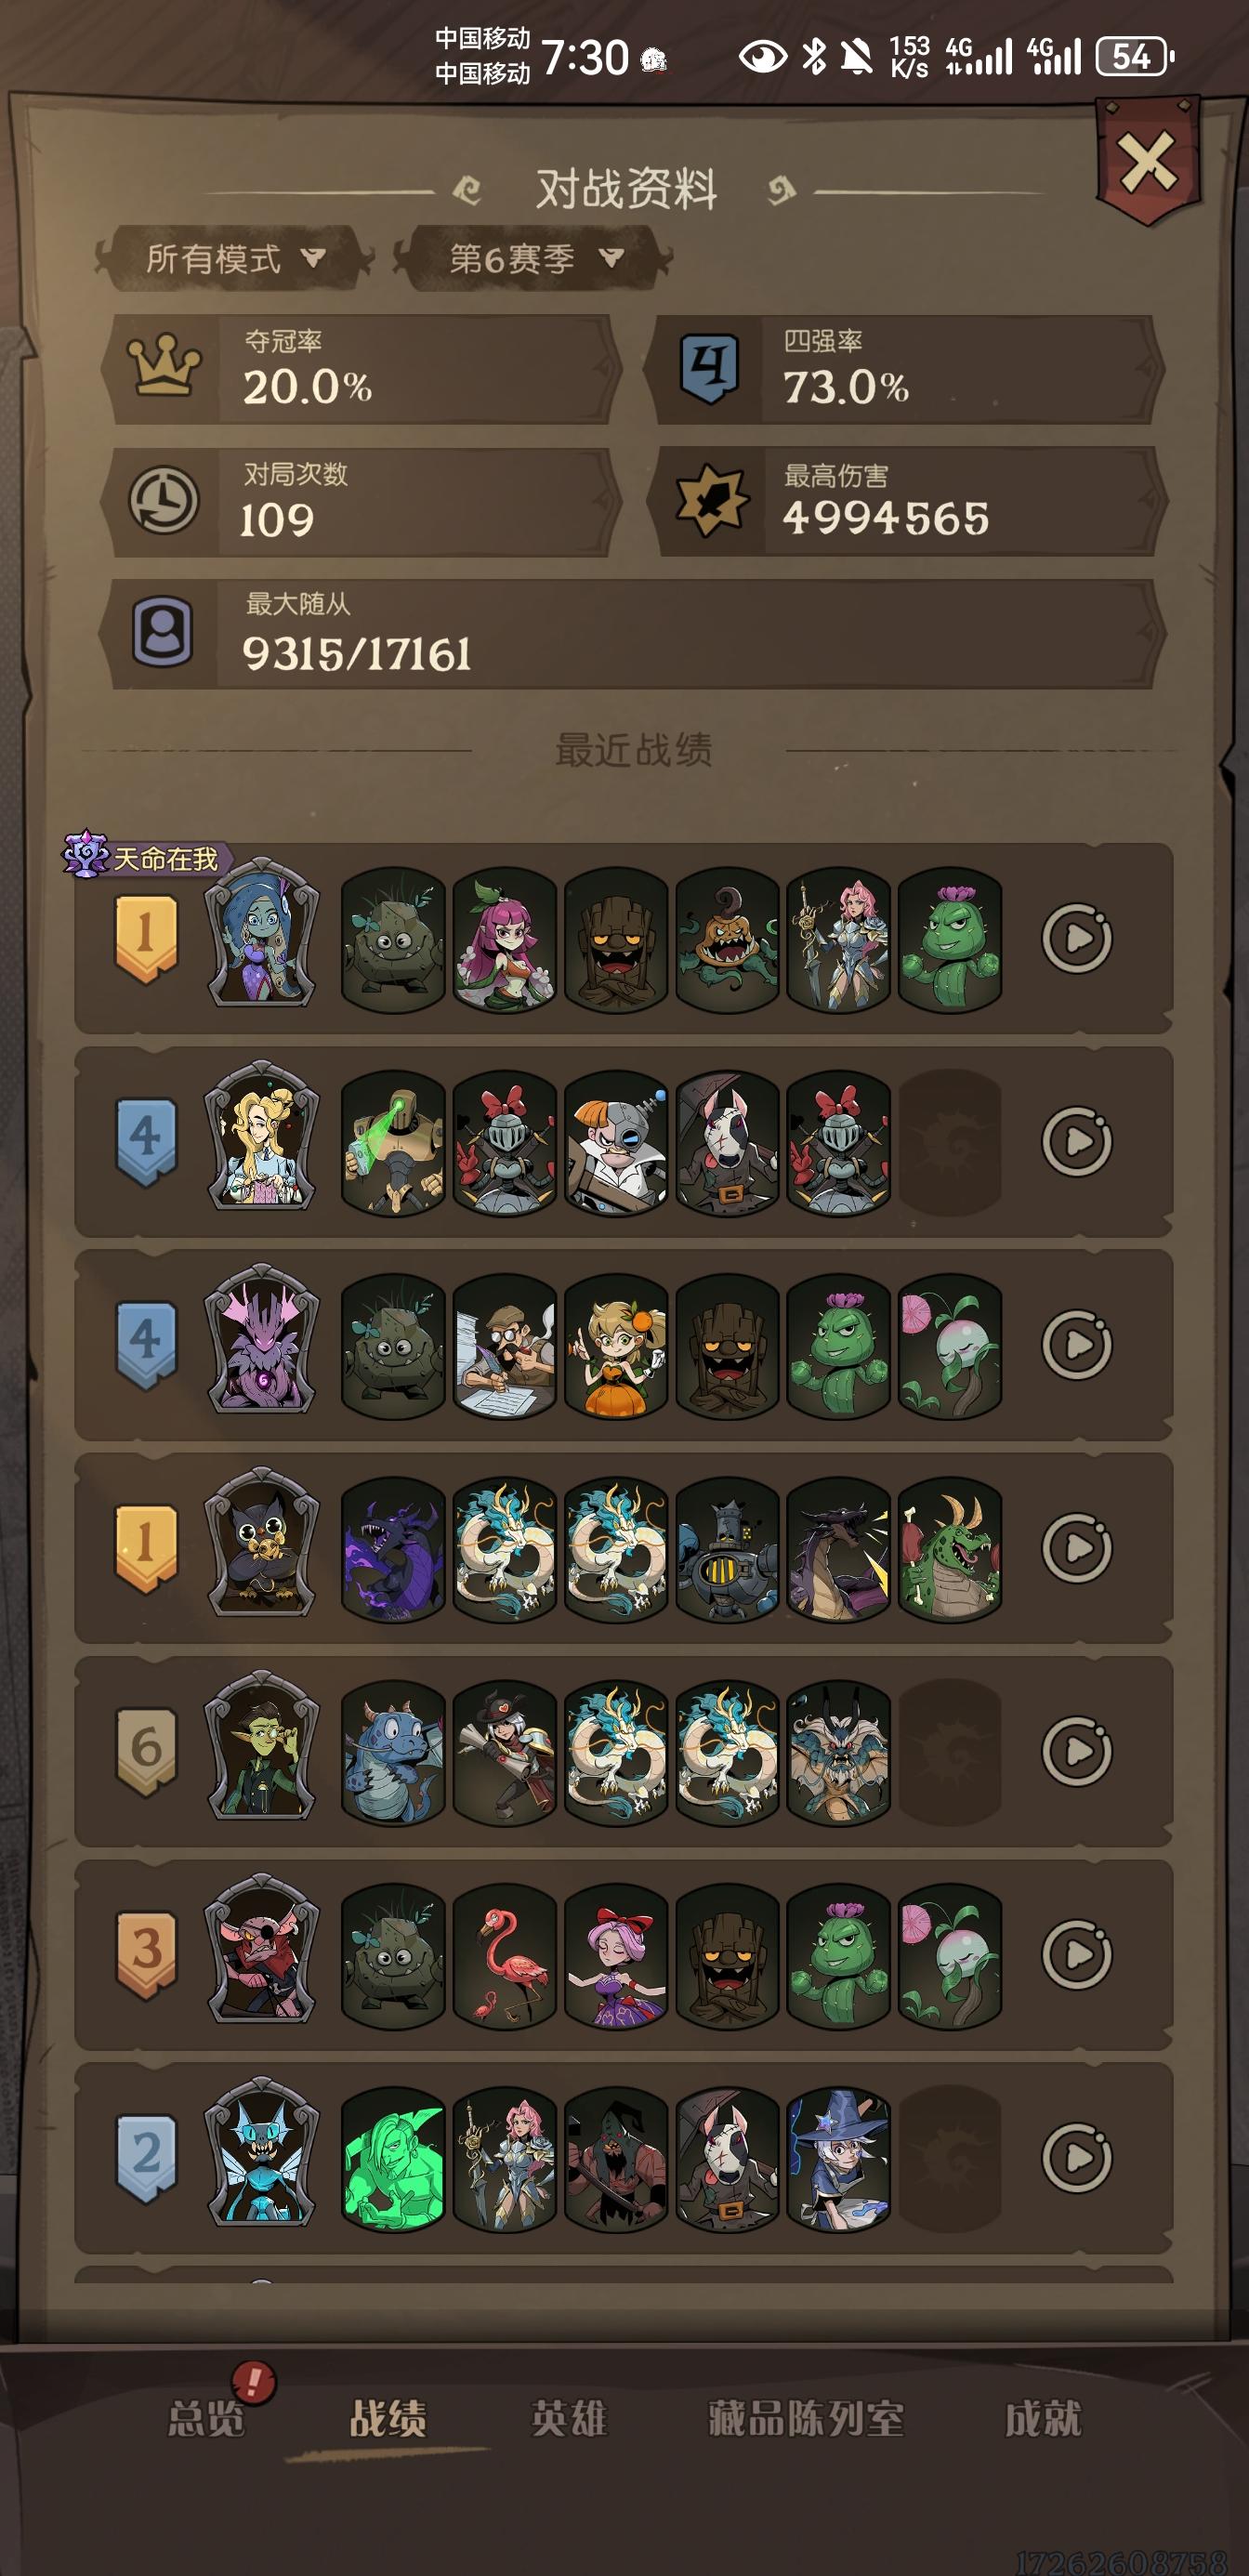Switch to the 英雄 tab

tap(569, 2418)
